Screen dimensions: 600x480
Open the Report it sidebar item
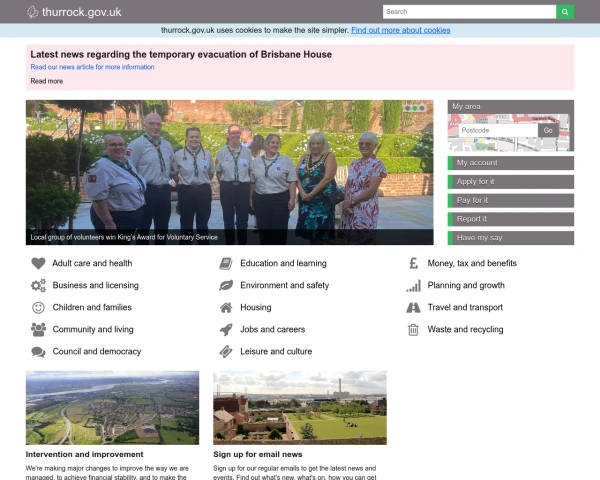[511, 219]
